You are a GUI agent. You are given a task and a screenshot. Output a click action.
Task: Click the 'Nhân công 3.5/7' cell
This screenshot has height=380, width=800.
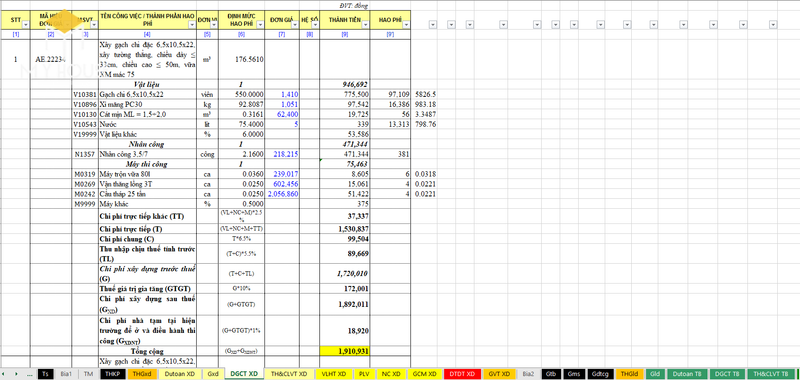(x=147, y=154)
